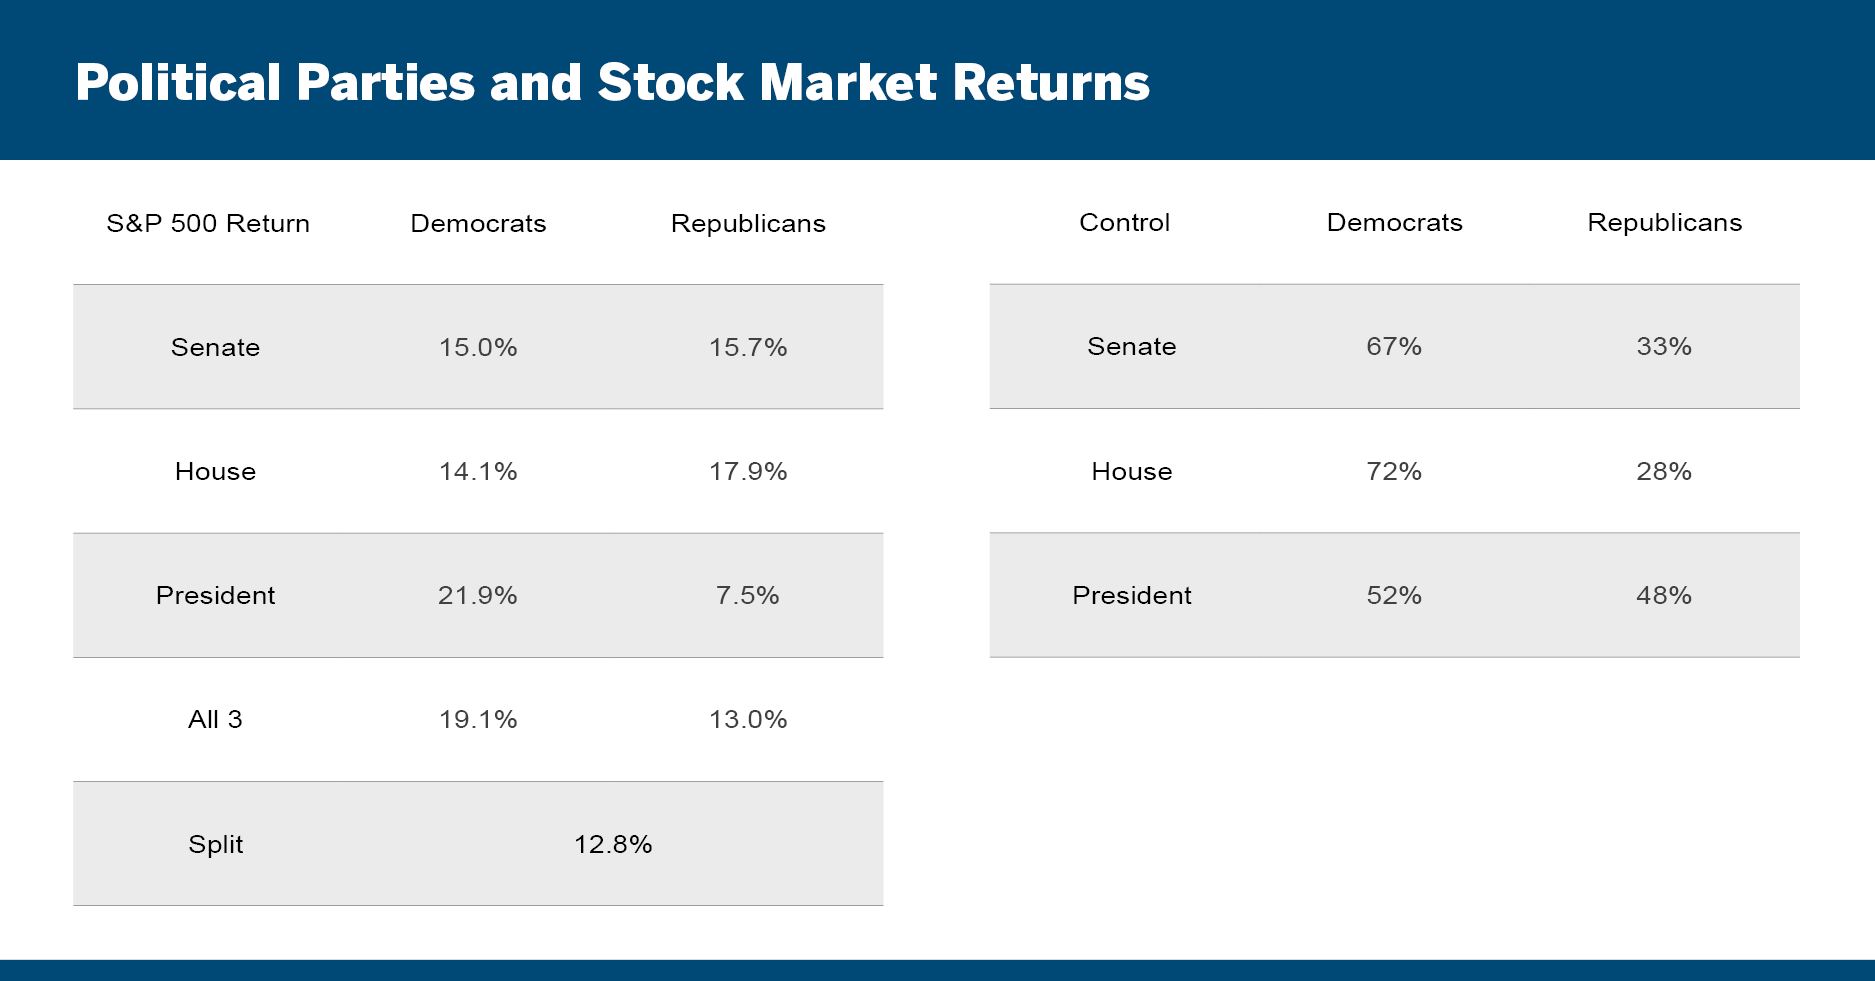Select the 'S&P 500 Return' column header
1875x981 pixels.
[208, 223]
